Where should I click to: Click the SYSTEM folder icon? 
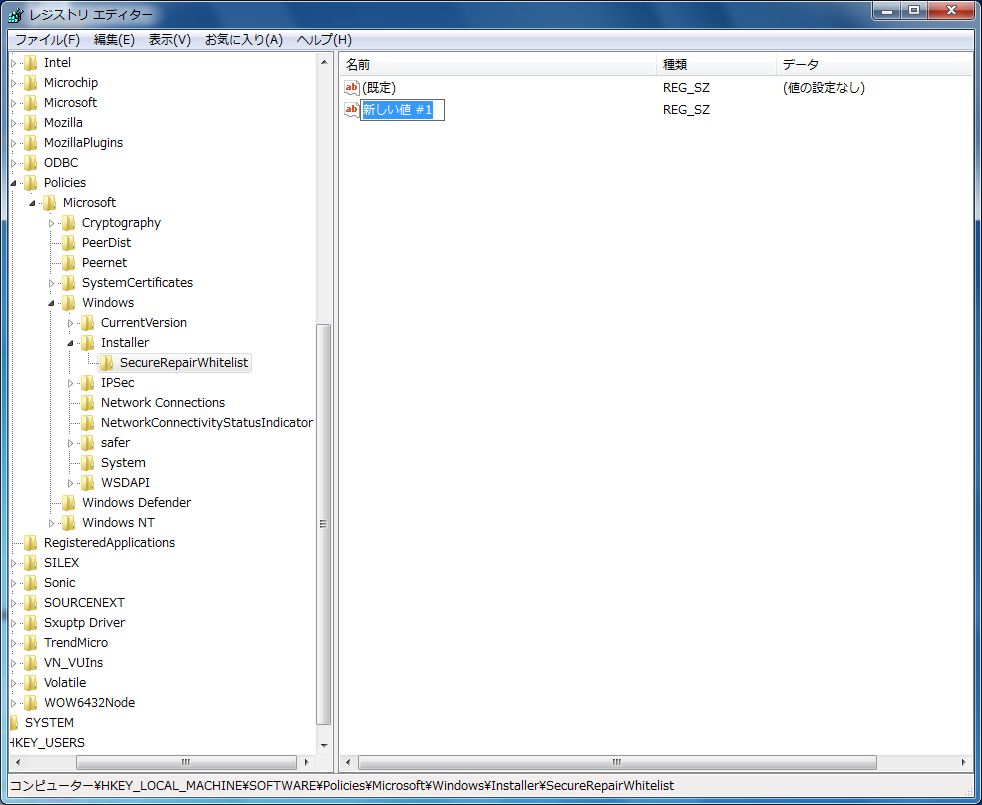(x=14, y=723)
